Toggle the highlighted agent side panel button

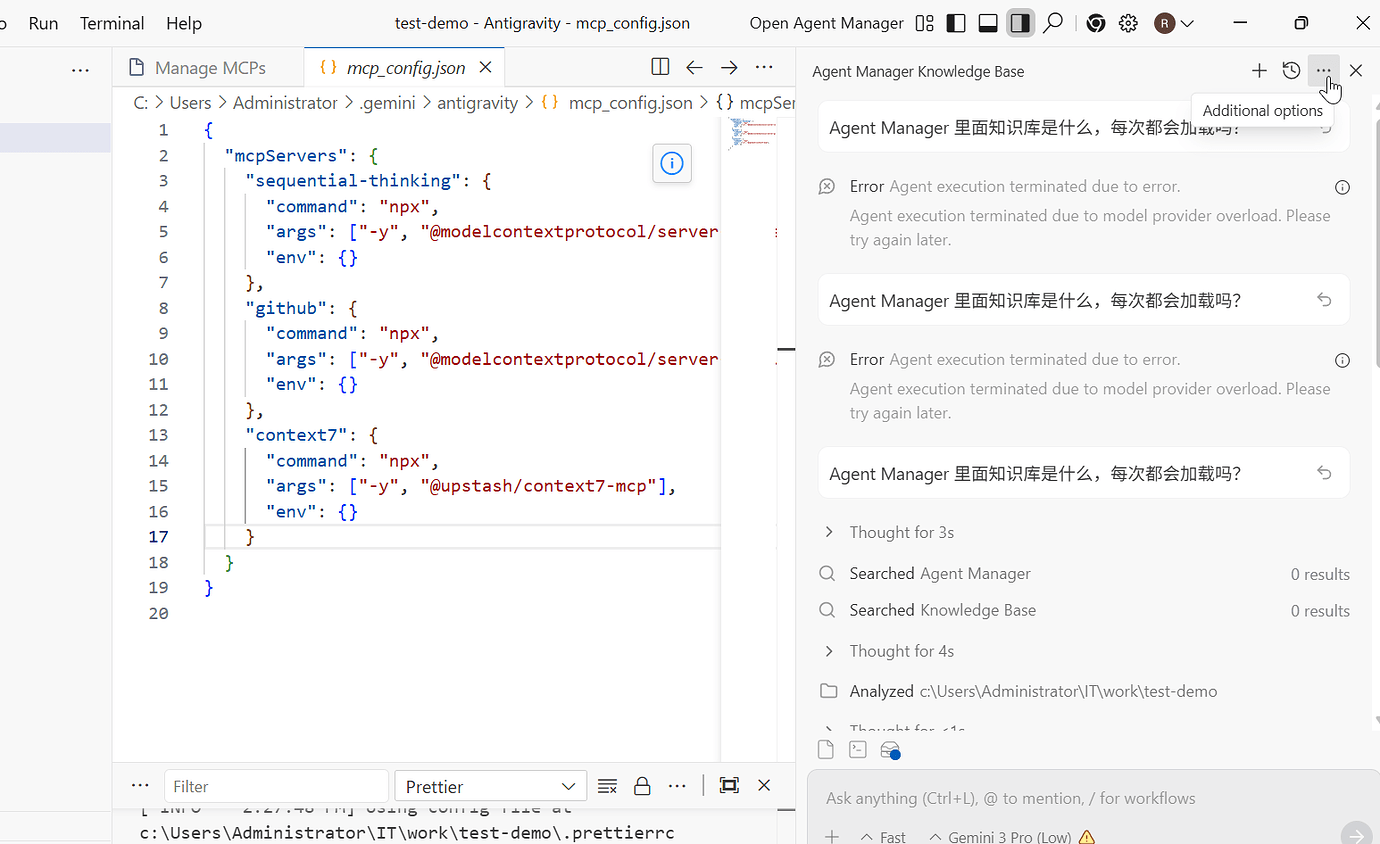coord(1020,23)
